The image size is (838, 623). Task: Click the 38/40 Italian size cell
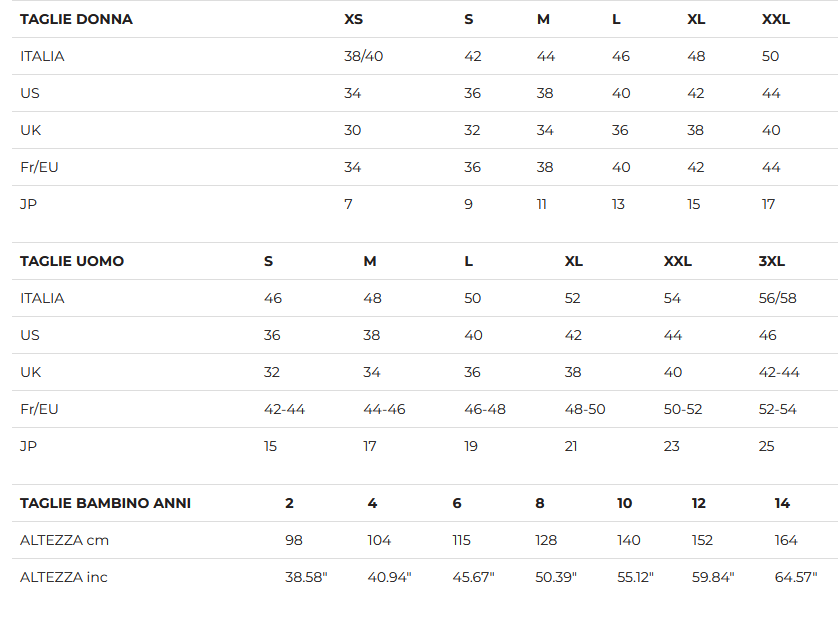point(363,56)
